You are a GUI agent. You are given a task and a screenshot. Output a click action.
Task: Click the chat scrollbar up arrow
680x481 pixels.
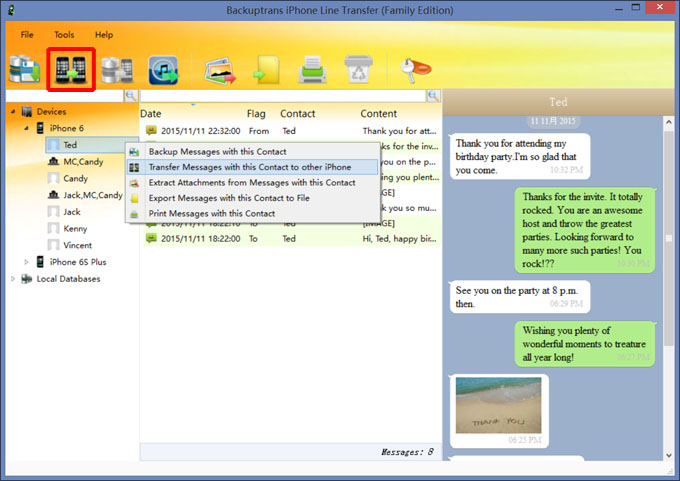669,123
